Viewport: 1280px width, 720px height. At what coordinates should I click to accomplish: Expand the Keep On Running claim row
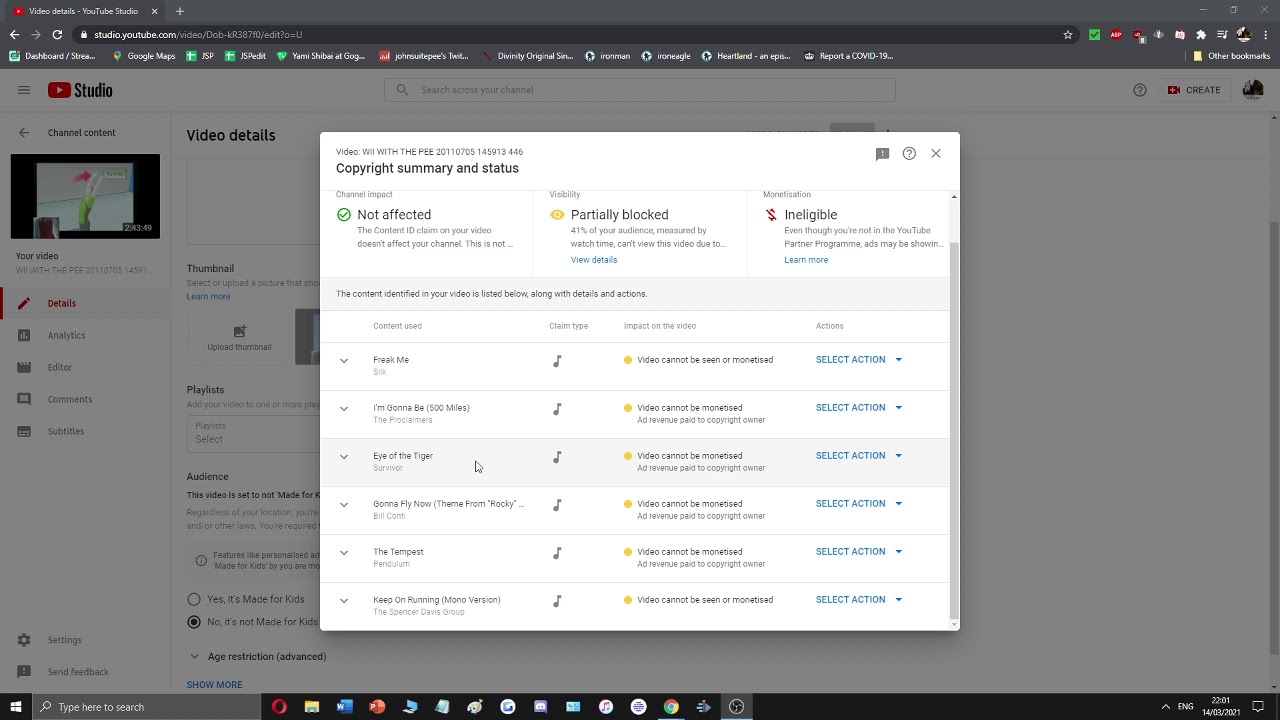point(344,600)
